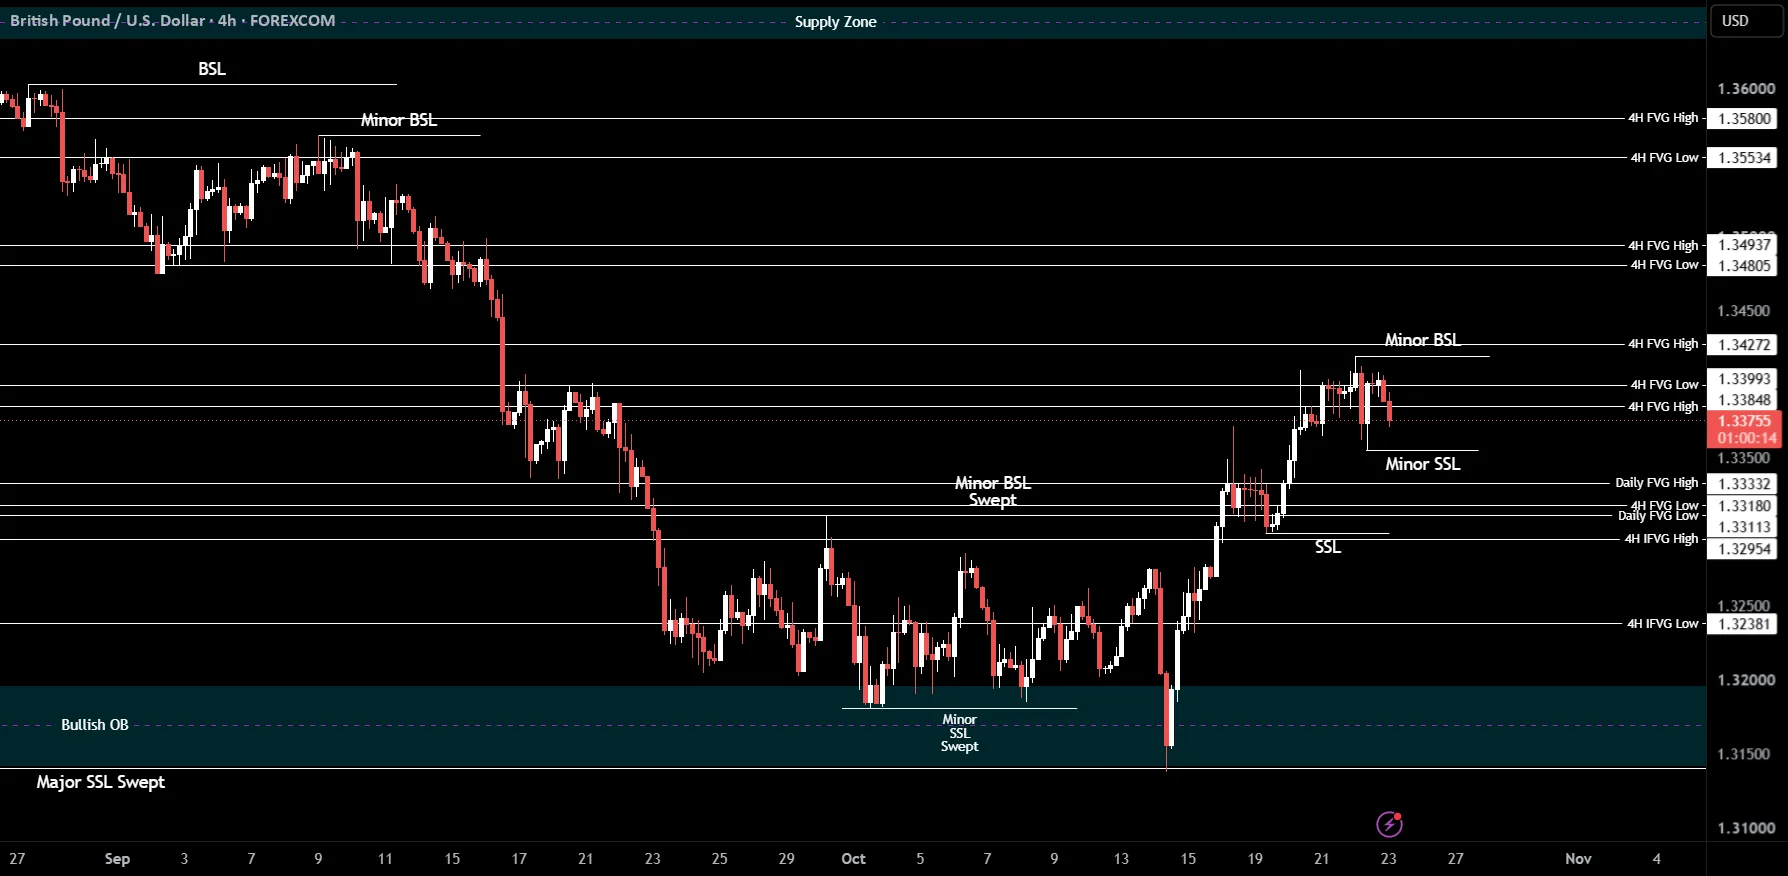Click the pink lightning event icon
Image resolution: width=1788 pixels, height=876 pixels.
click(x=1389, y=824)
